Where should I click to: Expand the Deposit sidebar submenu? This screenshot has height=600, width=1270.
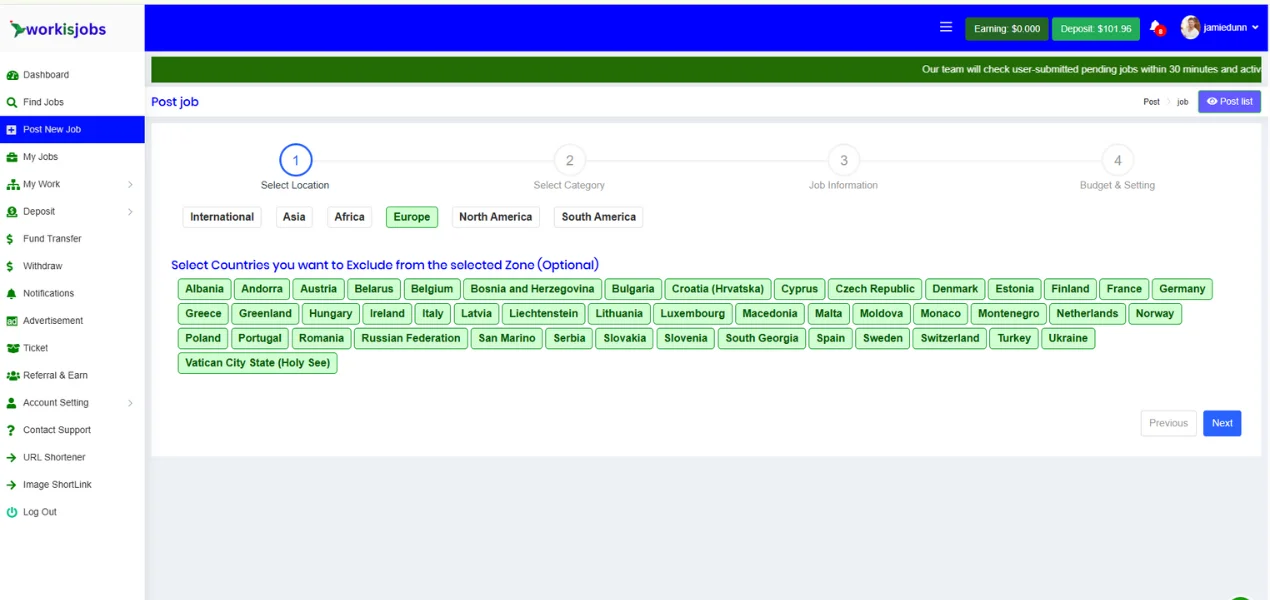[130, 212]
